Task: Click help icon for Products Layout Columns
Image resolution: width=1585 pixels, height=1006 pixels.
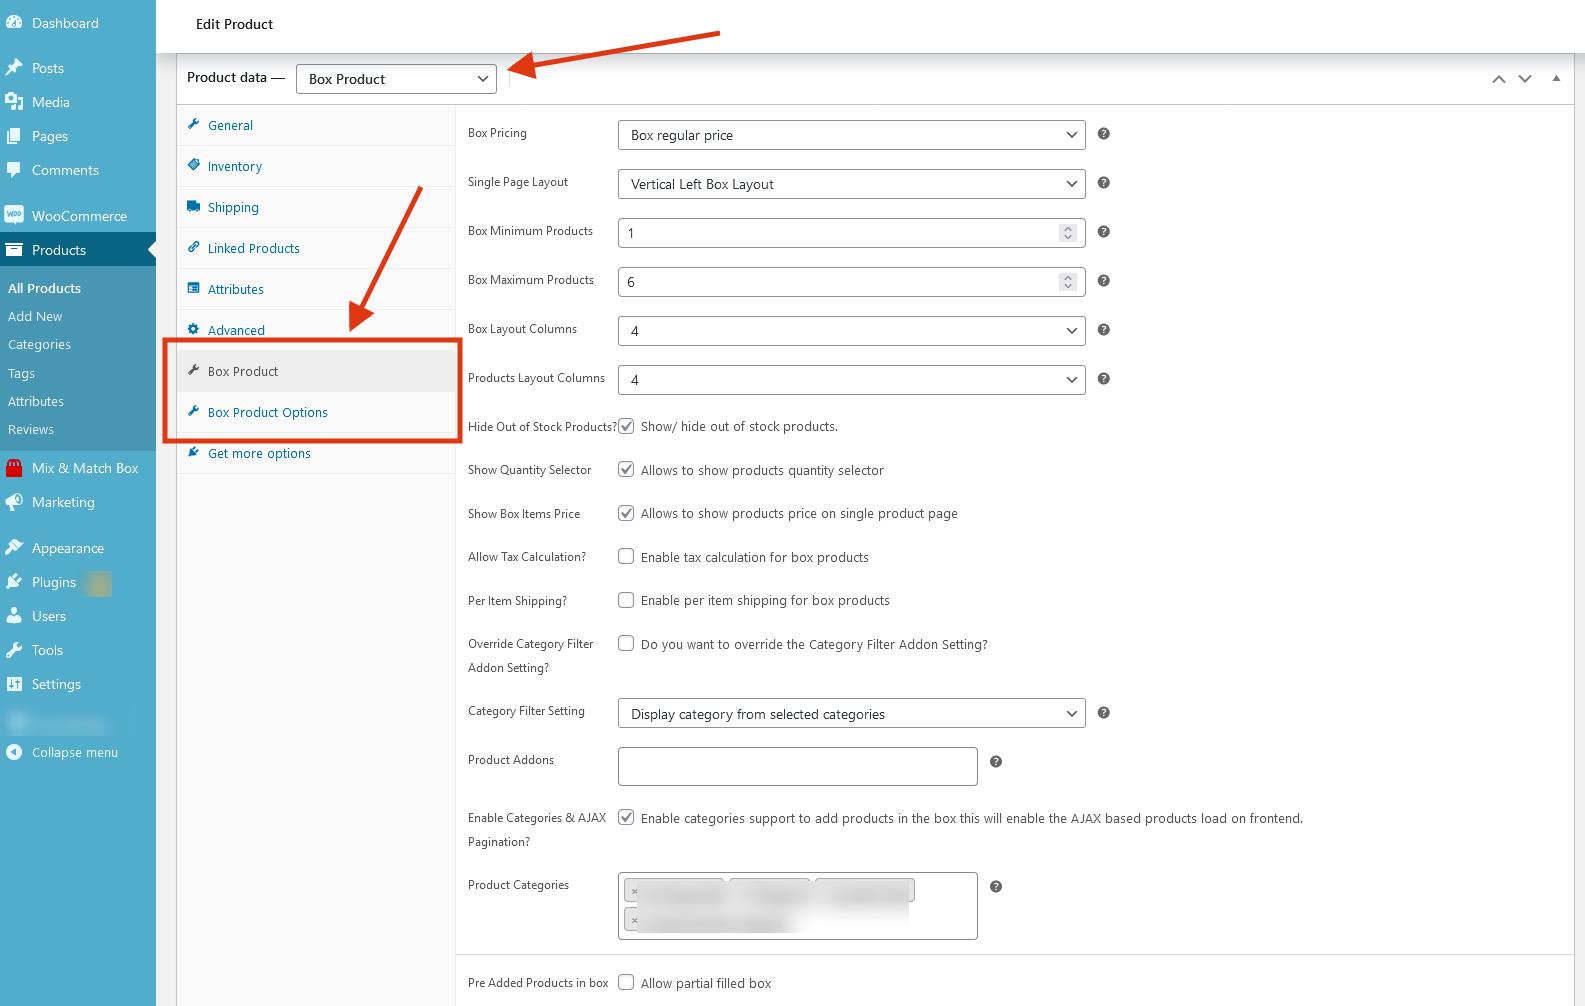Action: (x=1104, y=379)
